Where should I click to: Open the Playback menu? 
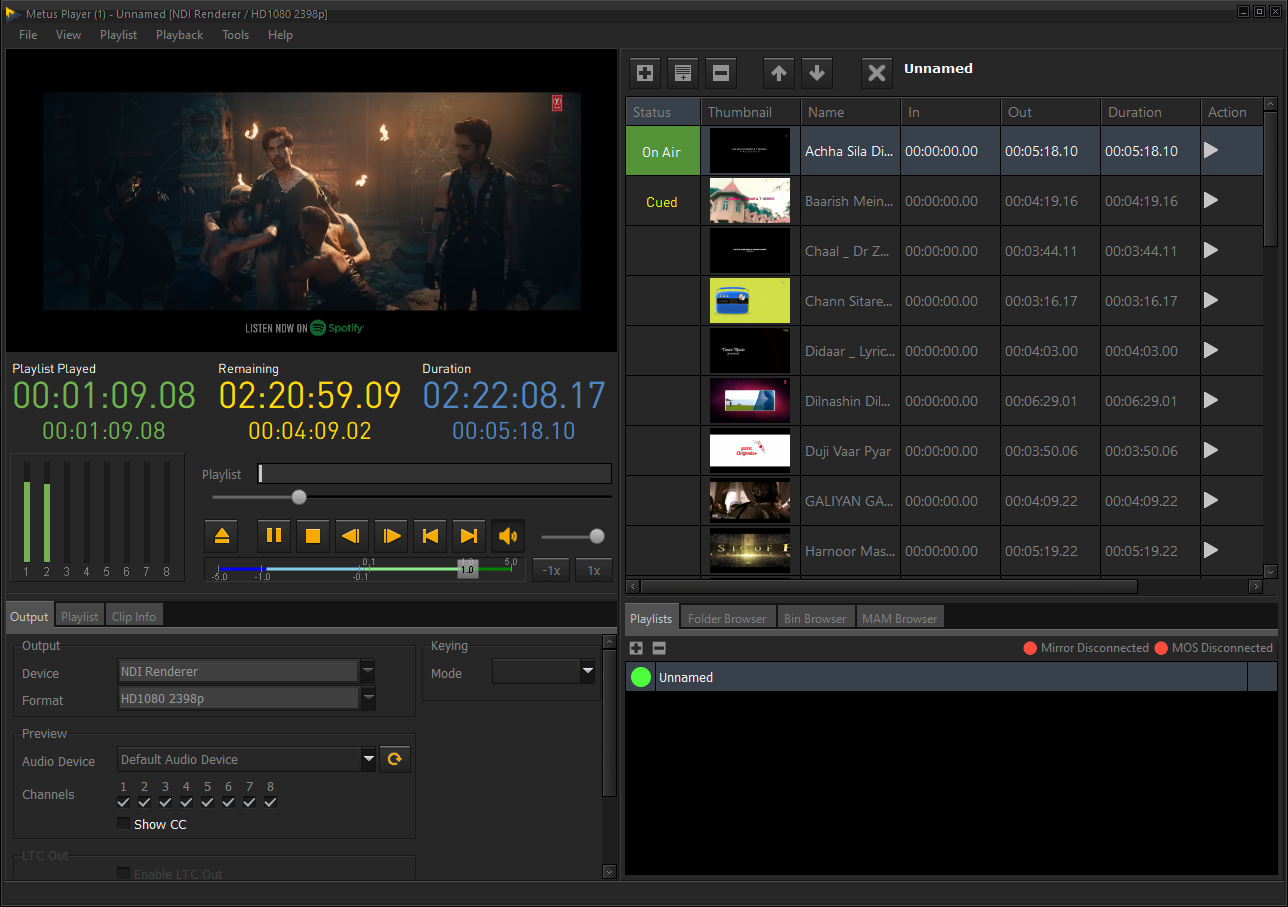pos(179,34)
